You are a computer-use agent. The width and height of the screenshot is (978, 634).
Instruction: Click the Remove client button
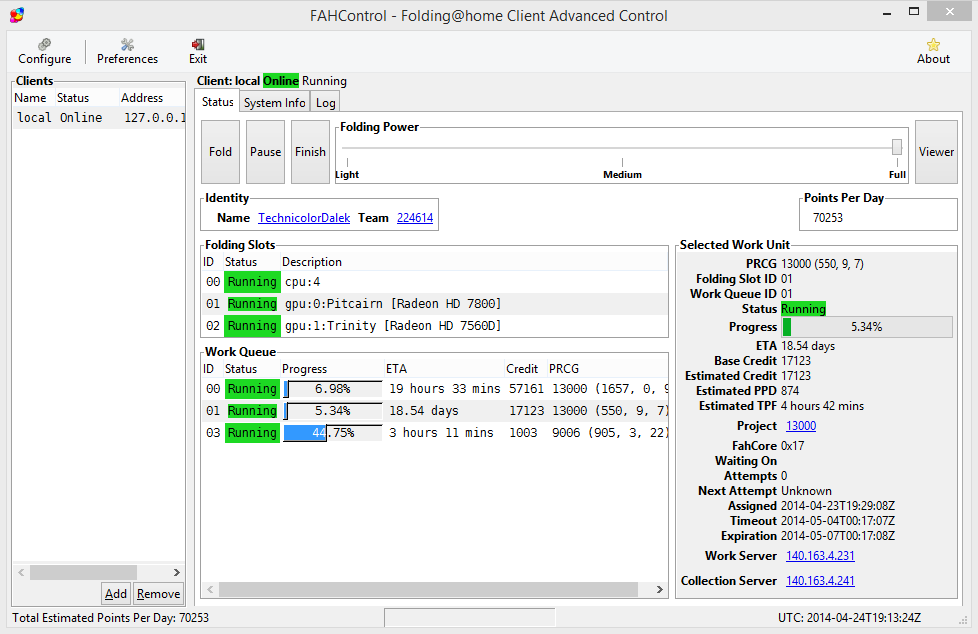tap(158, 593)
